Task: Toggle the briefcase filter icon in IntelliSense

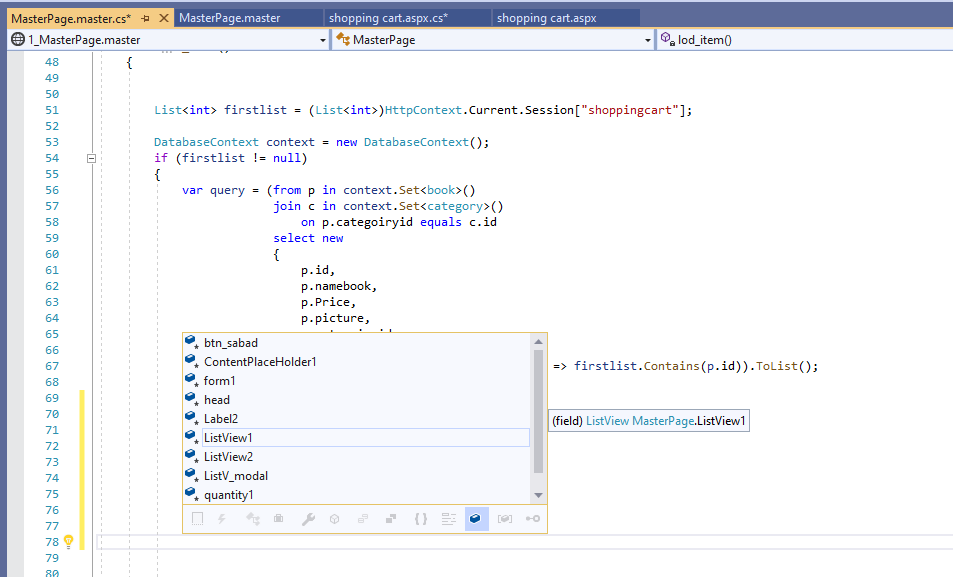Action: [x=278, y=519]
